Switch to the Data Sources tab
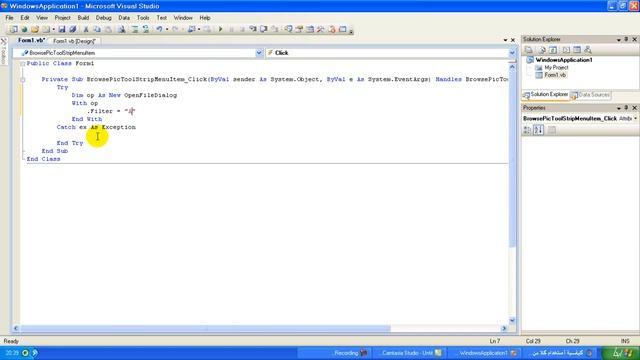This screenshot has width=640, height=360. (591, 95)
